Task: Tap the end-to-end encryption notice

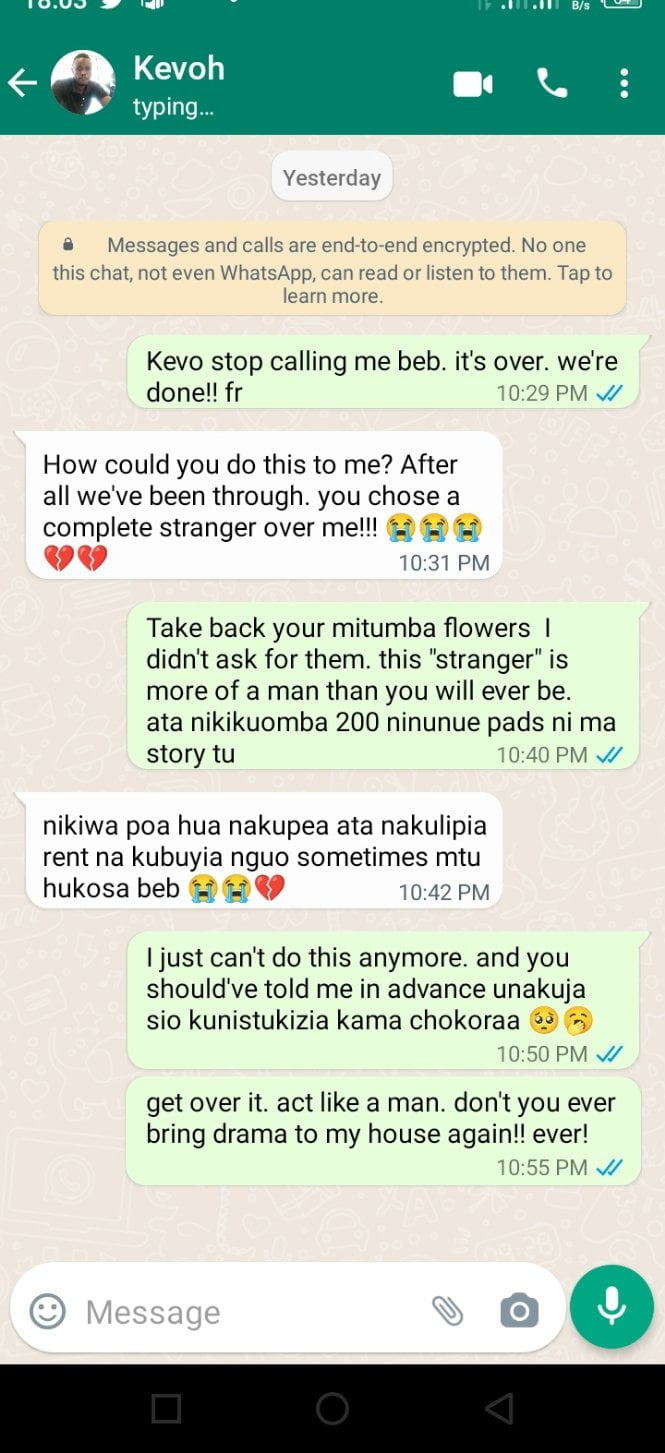Action: (332, 270)
